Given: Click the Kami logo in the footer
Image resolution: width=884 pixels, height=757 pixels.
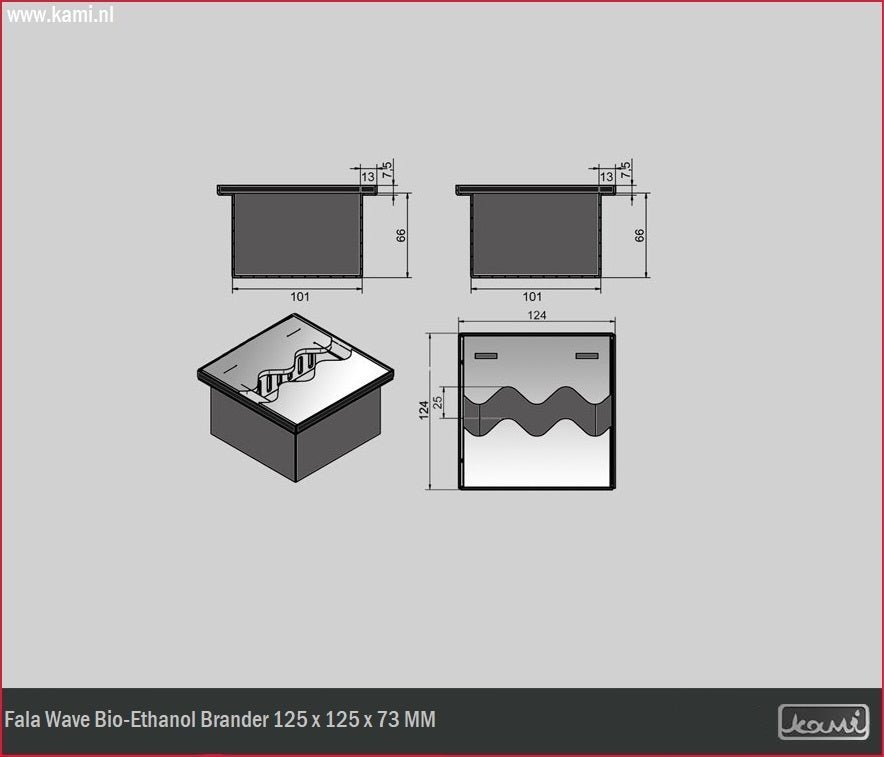Looking at the screenshot, I should pyautogui.click(x=823, y=722).
